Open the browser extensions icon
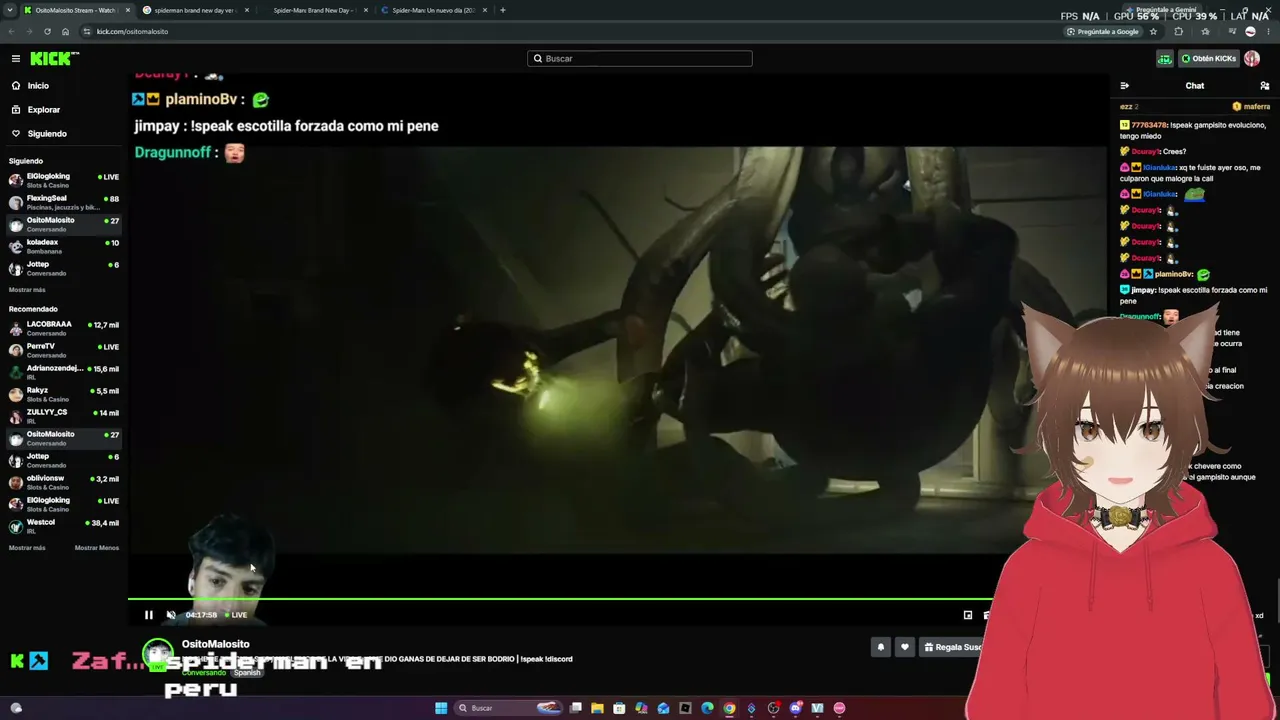The image size is (1280, 720). 1178,31
